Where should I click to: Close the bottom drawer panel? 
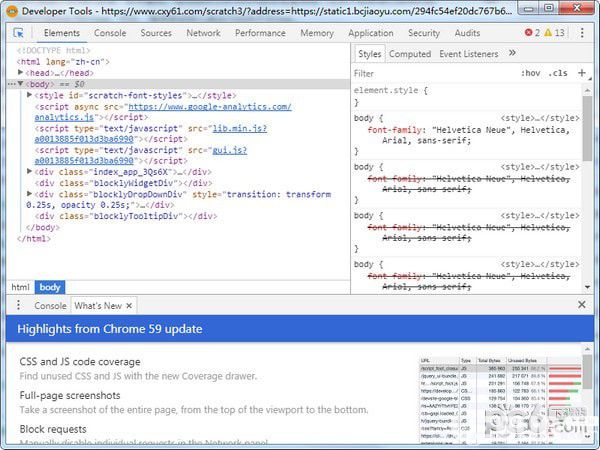click(582, 305)
